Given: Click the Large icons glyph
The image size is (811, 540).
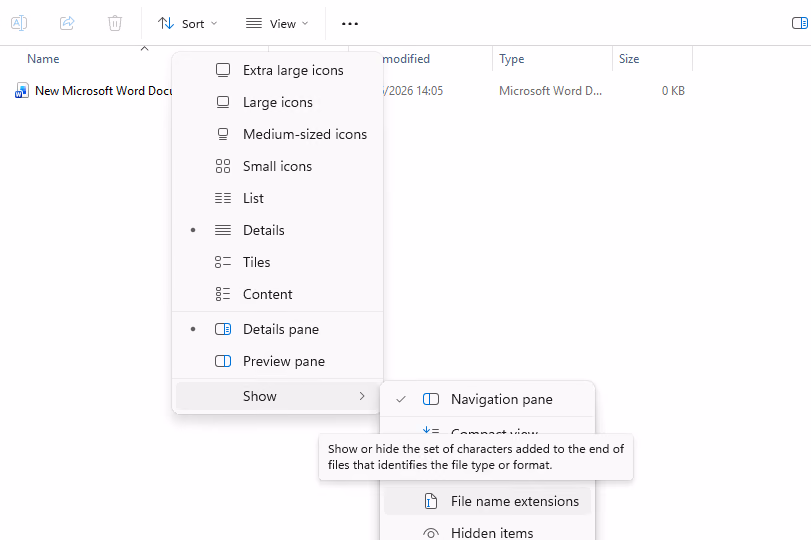Looking at the screenshot, I should pos(223,102).
